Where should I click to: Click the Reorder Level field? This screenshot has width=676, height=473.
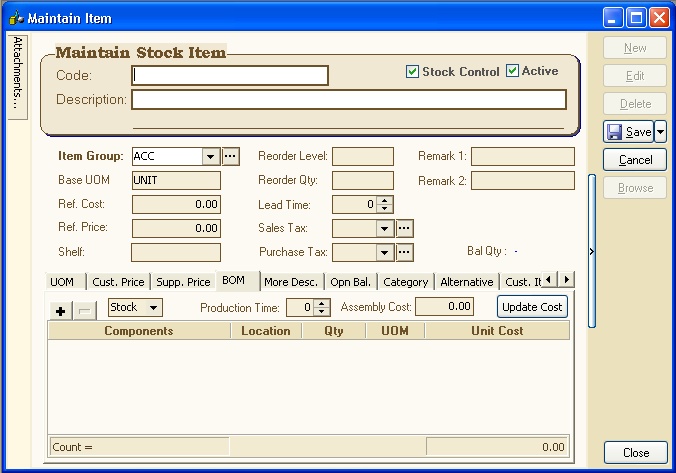pos(363,157)
